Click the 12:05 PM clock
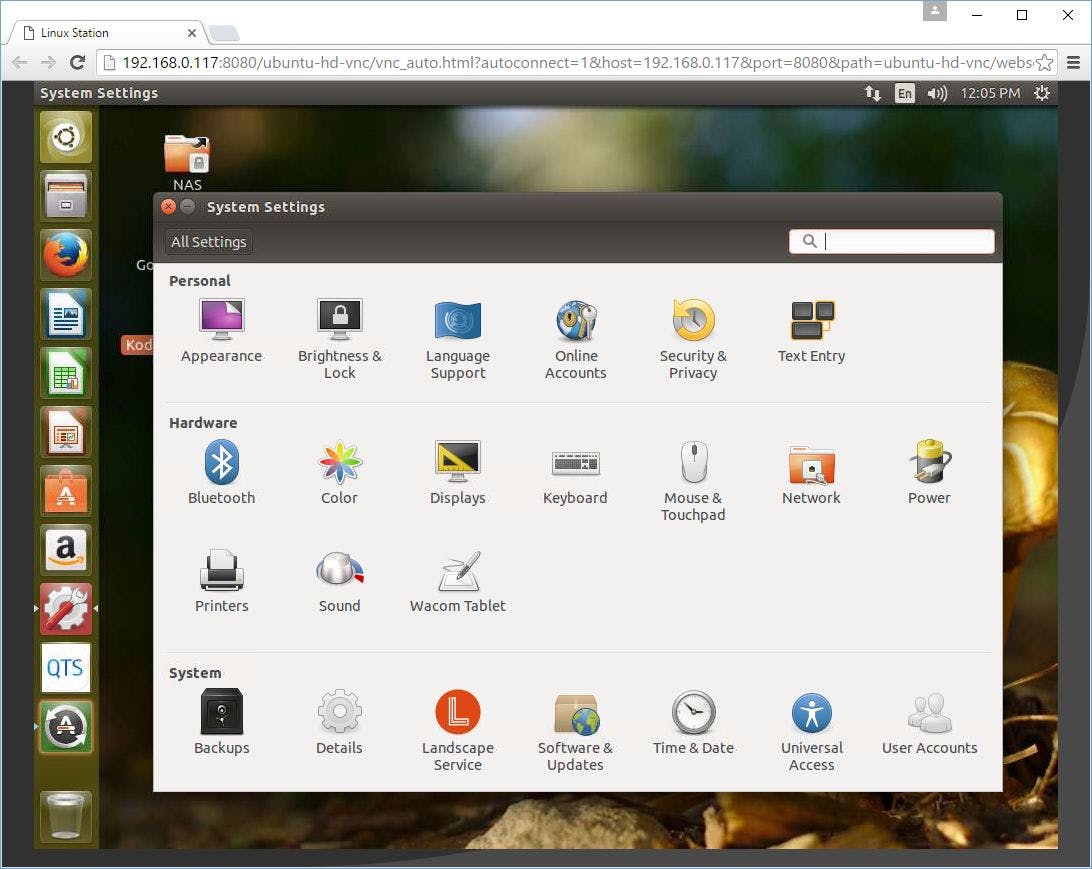 click(990, 93)
